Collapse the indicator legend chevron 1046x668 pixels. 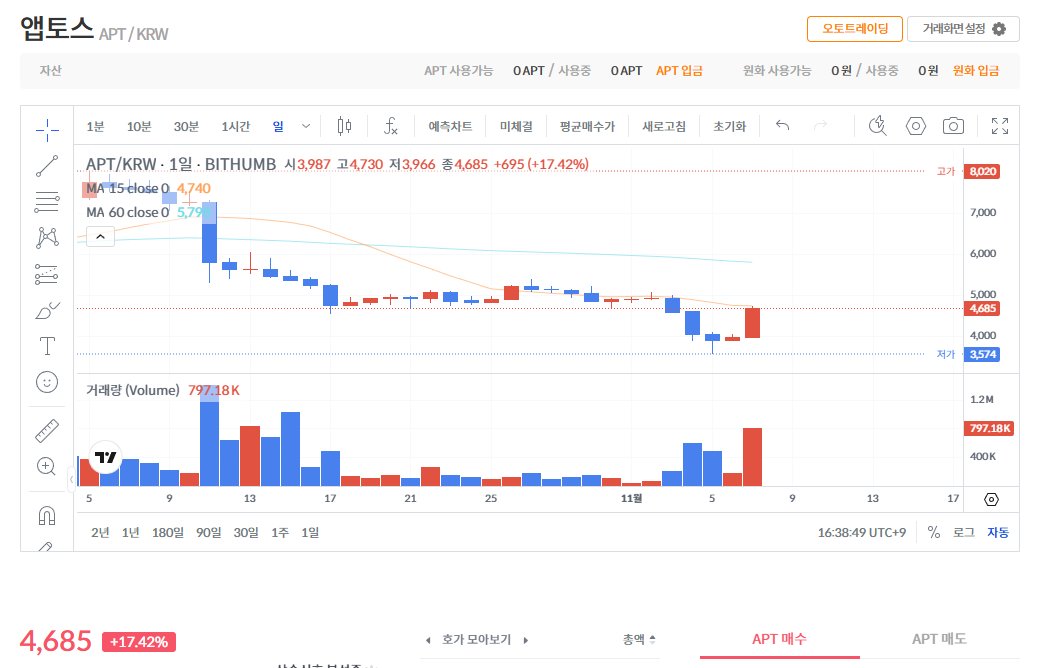point(100,236)
